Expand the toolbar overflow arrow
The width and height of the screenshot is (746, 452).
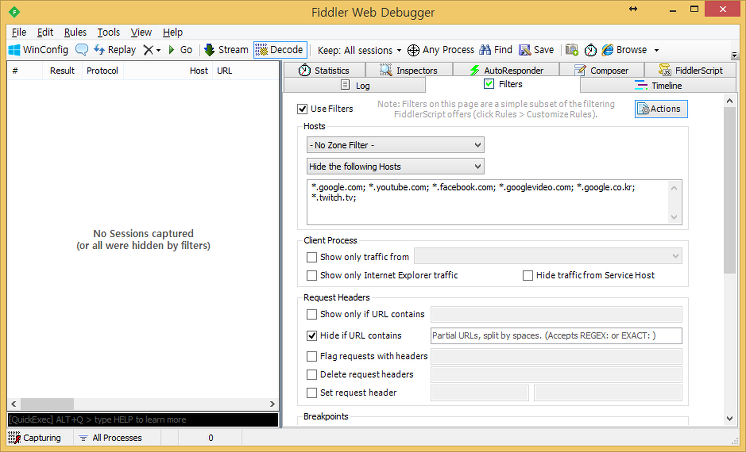pos(734,55)
